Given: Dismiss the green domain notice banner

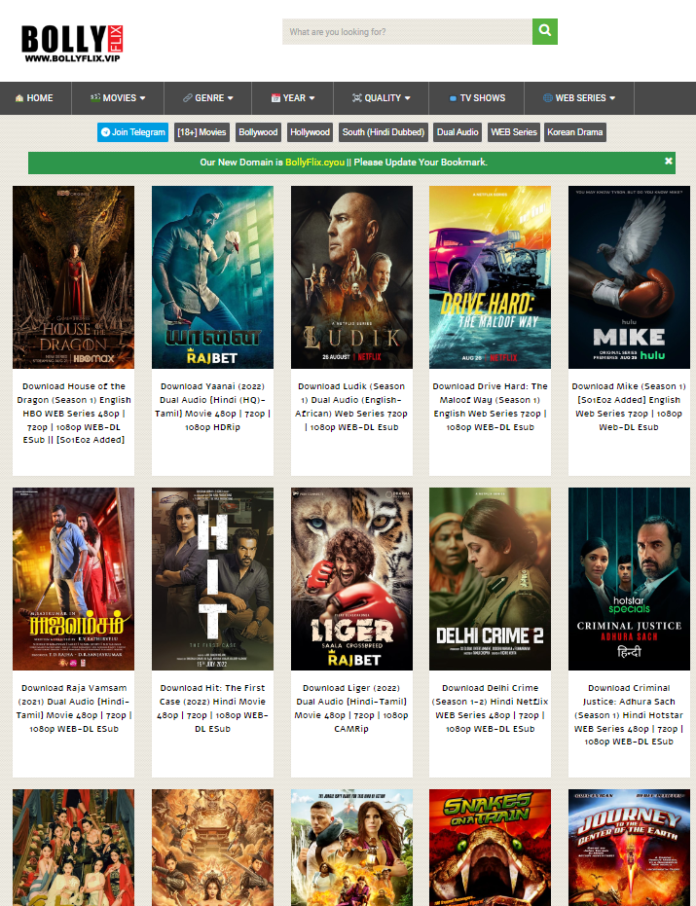Looking at the screenshot, I should point(668,161).
